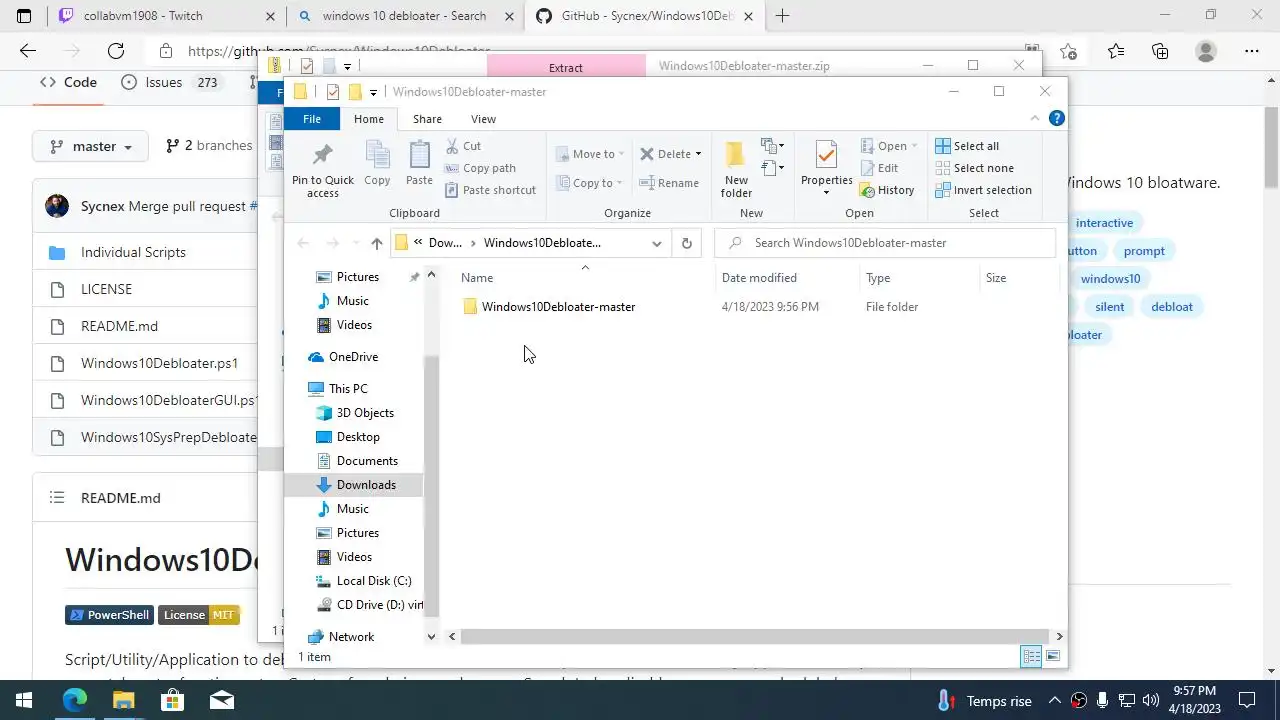
Task: Click Select all in the ribbon
Action: [x=967, y=146]
